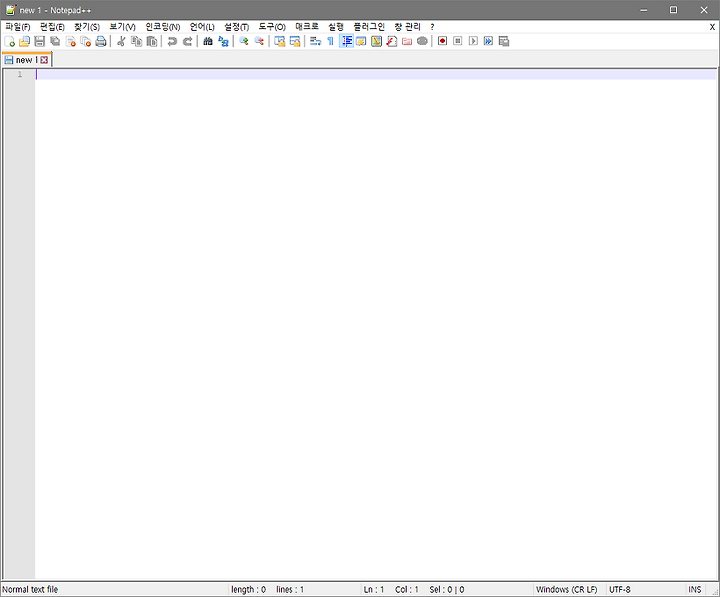
Task: Open the 언어(L) menu
Action: 202,27
